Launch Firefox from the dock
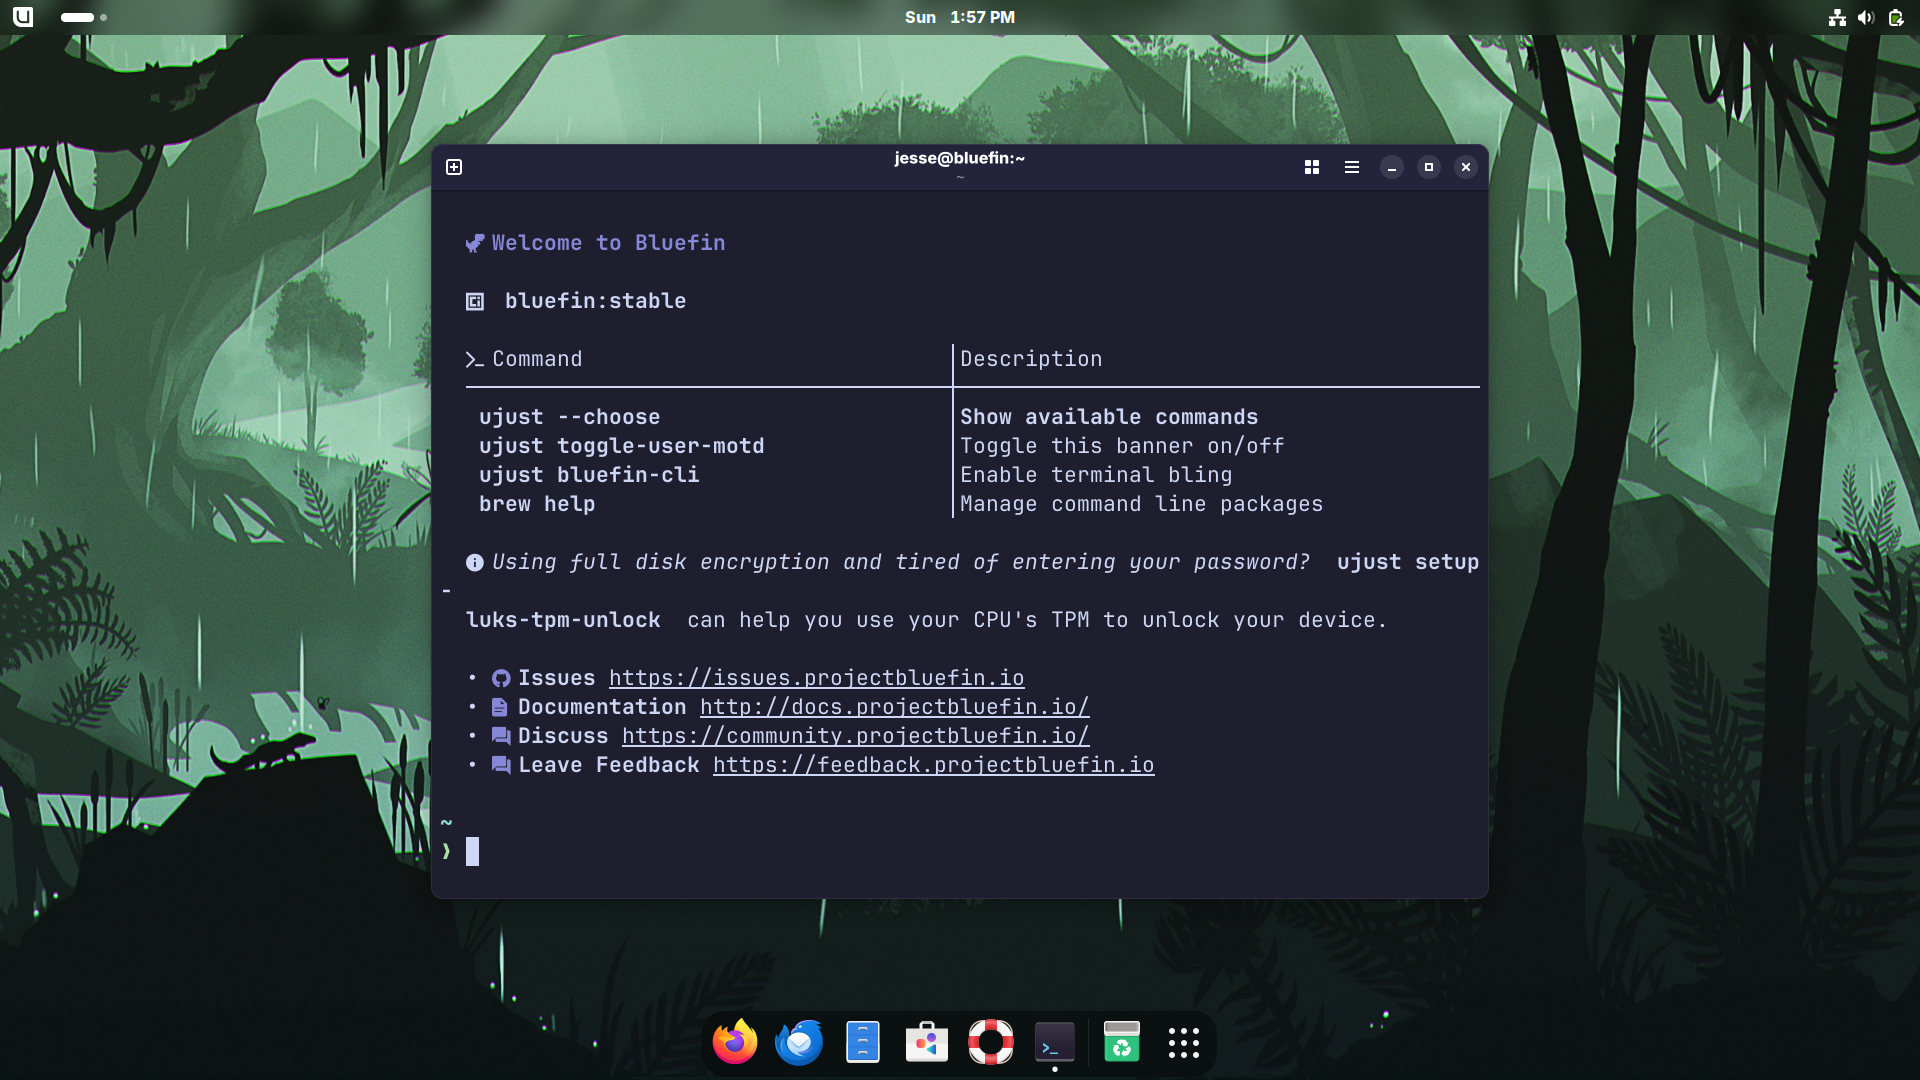 735,1042
